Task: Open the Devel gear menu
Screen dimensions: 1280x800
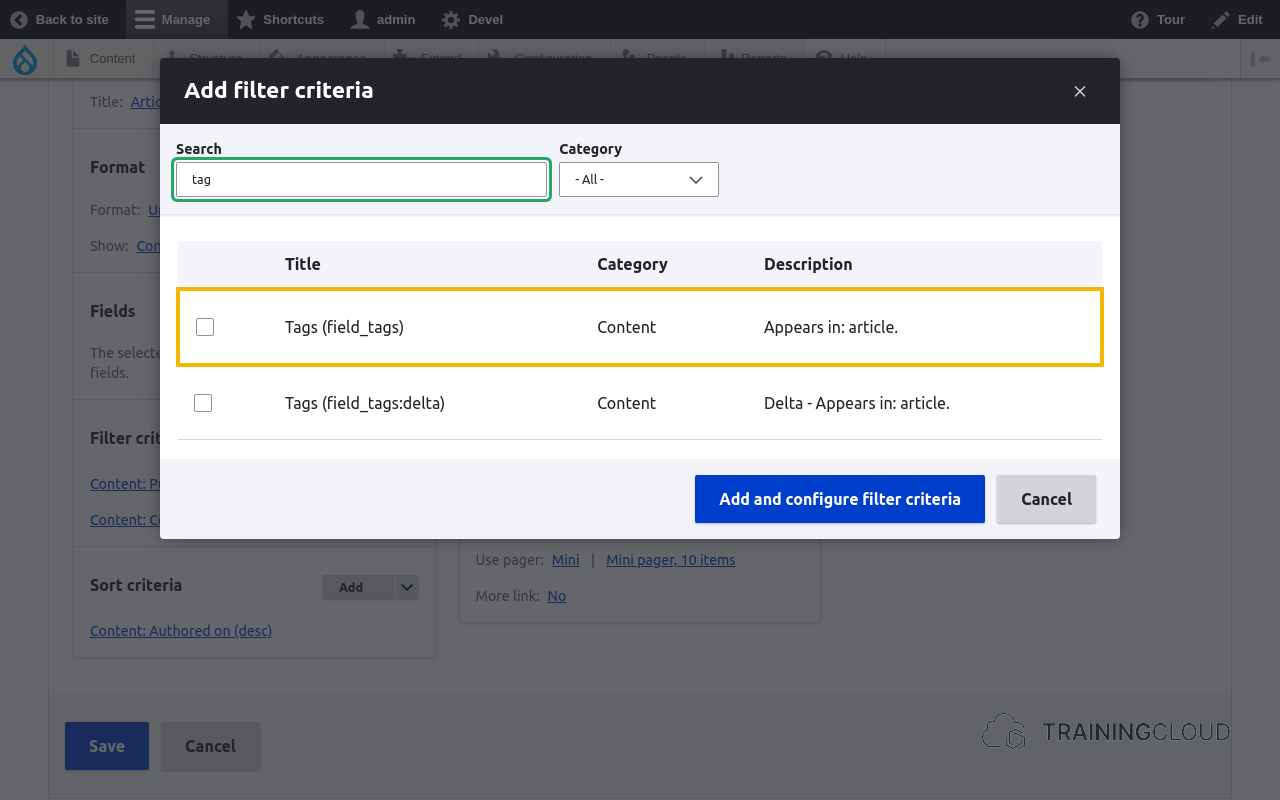Action: click(472, 19)
